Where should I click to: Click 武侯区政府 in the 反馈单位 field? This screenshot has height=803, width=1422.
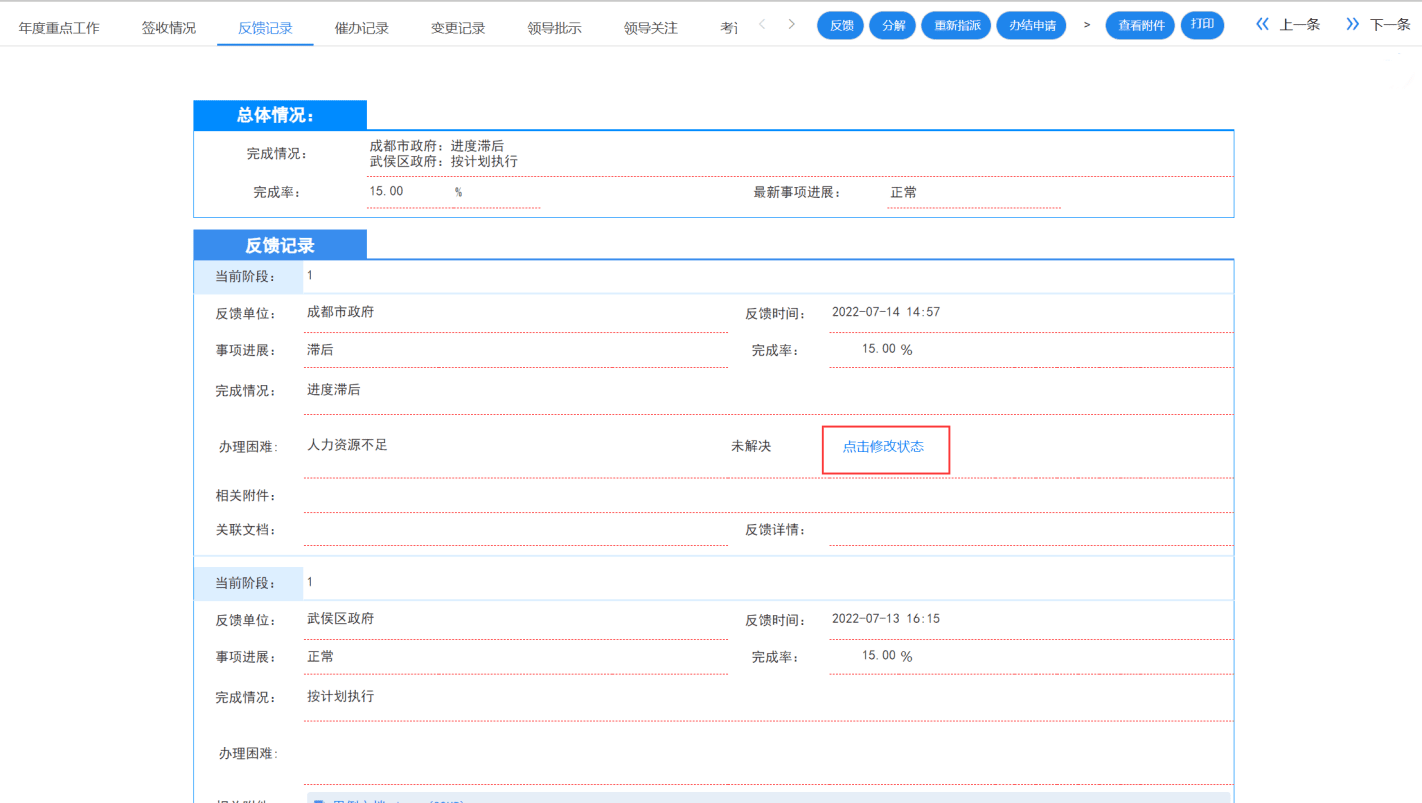(x=340, y=619)
